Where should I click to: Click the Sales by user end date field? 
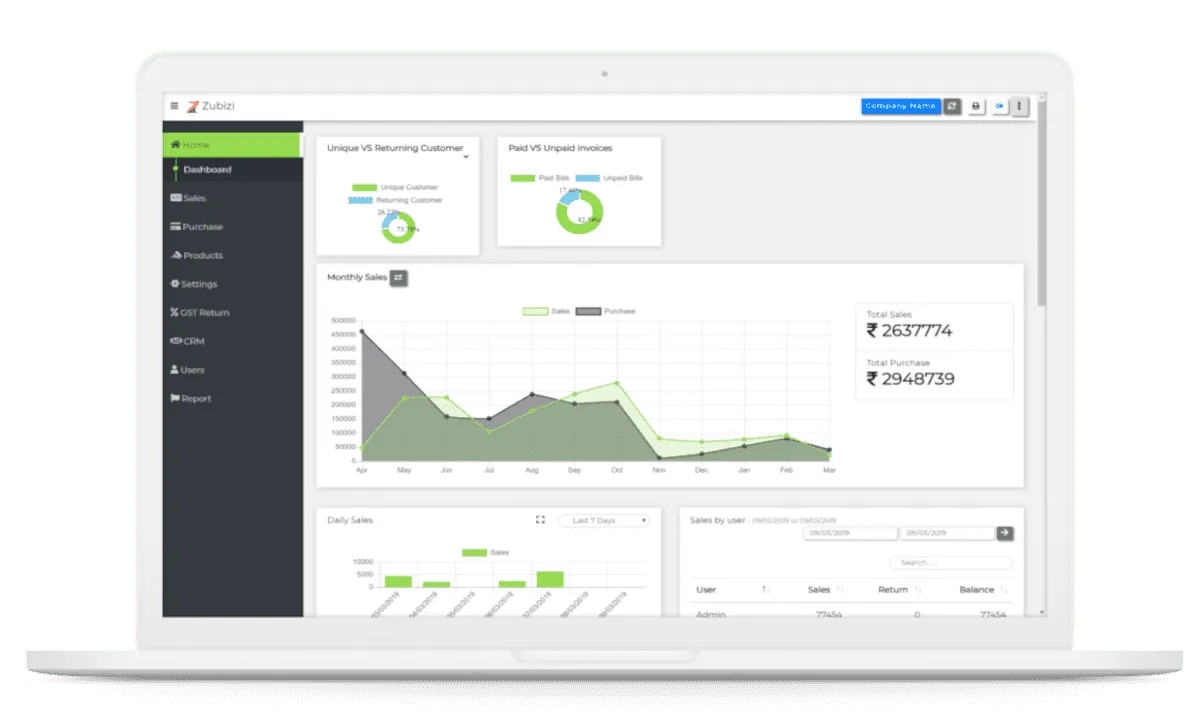(947, 534)
